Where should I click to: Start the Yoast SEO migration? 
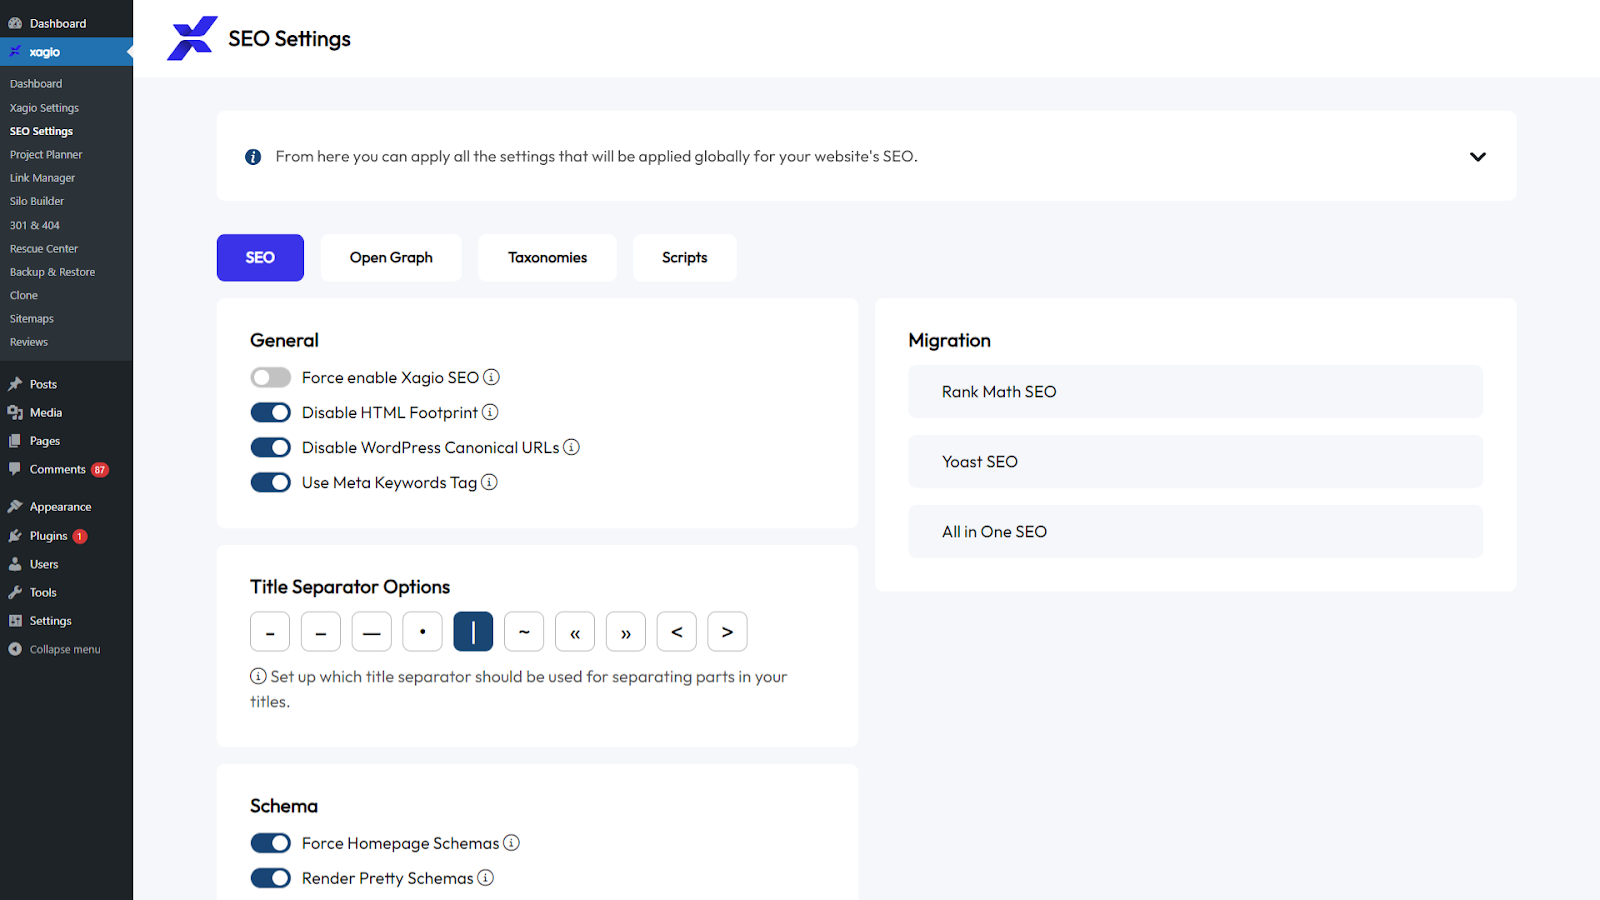1195,461
